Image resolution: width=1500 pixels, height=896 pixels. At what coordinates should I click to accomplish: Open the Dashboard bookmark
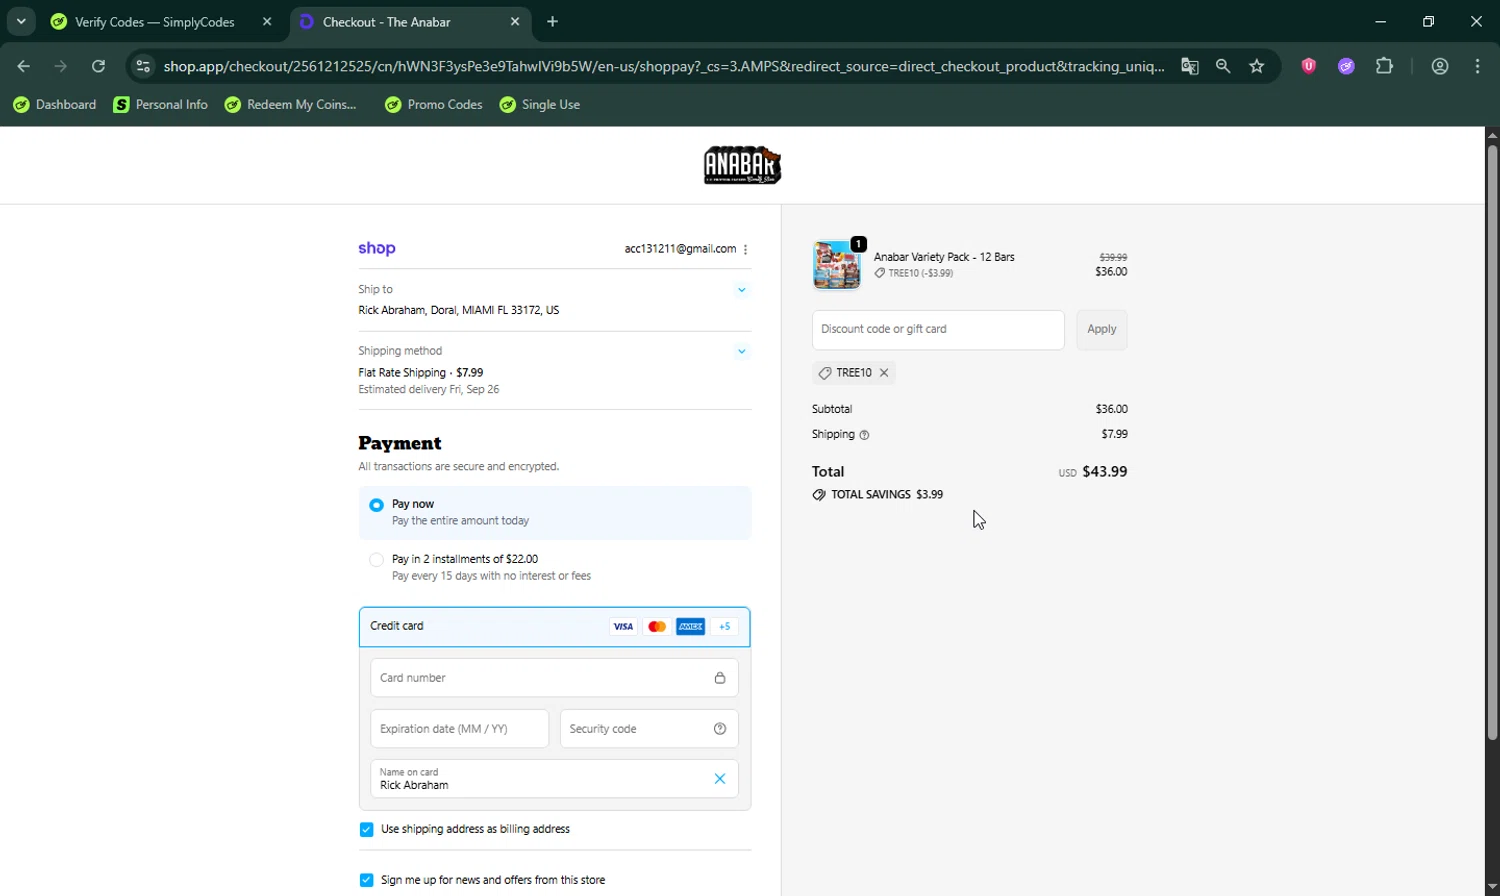click(x=55, y=104)
